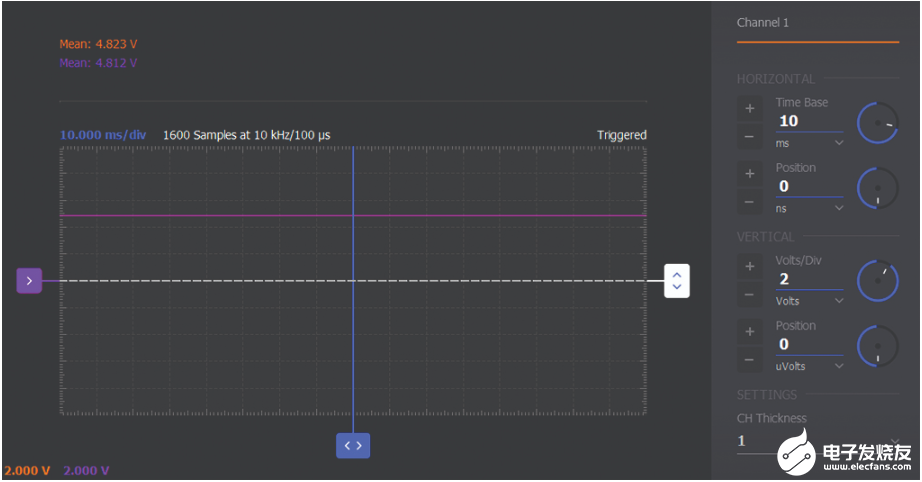Viewport: 922px width, 482px height.
Task: Open the horizontal Position ns unit dropdown
Action: (x=810, y=209)
